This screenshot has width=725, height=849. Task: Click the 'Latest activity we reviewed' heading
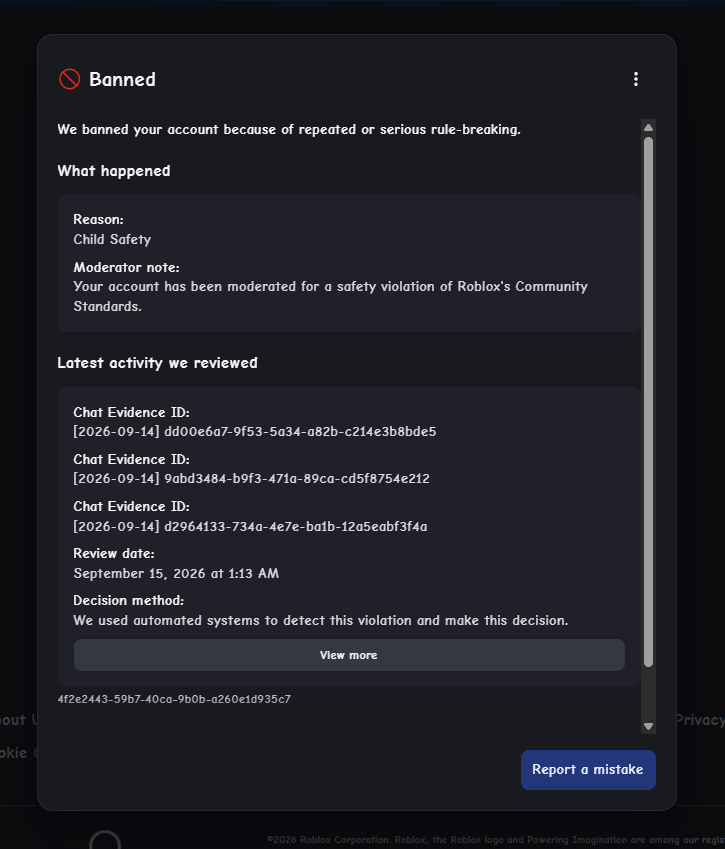click(158, 363)
